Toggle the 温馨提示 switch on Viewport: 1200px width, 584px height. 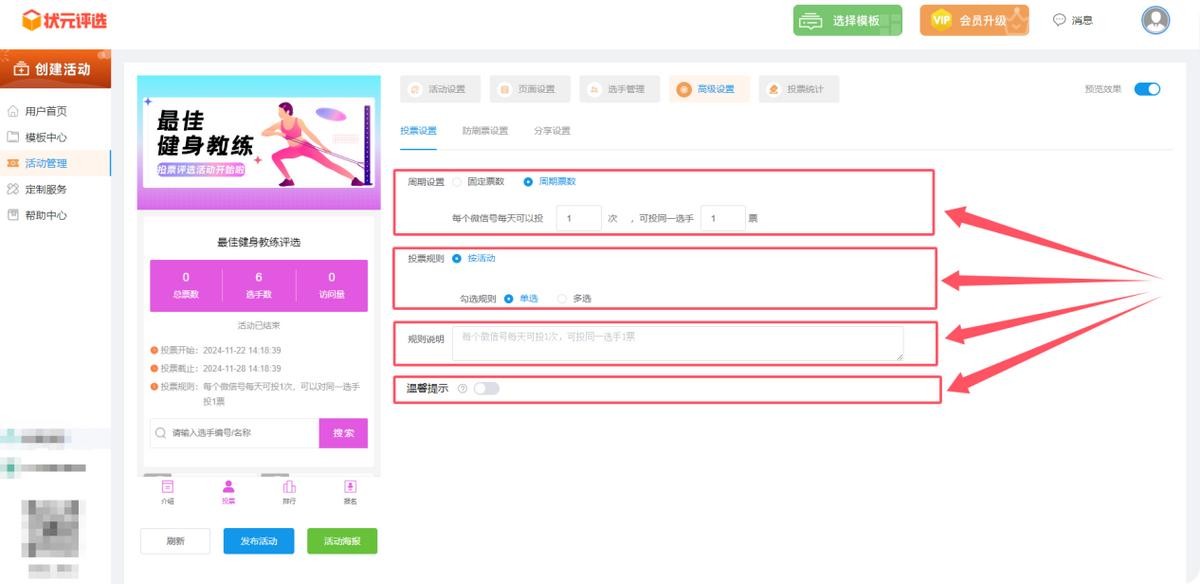click(x=486, y=388)
